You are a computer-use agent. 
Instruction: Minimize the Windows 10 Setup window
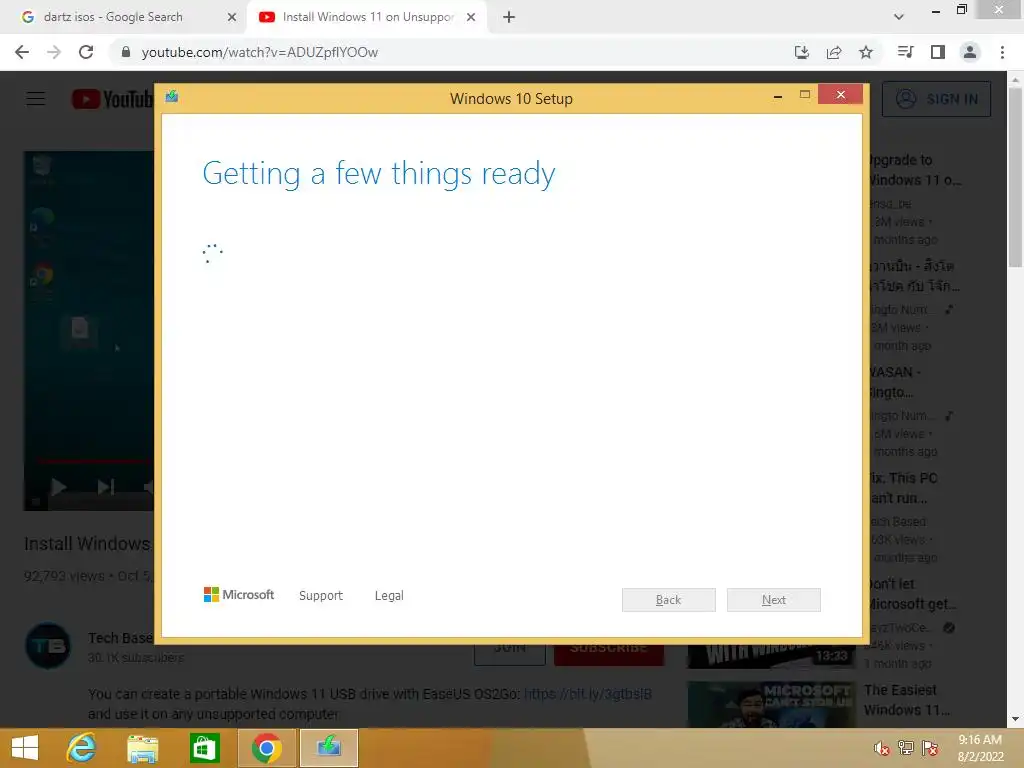coord(778,97)
